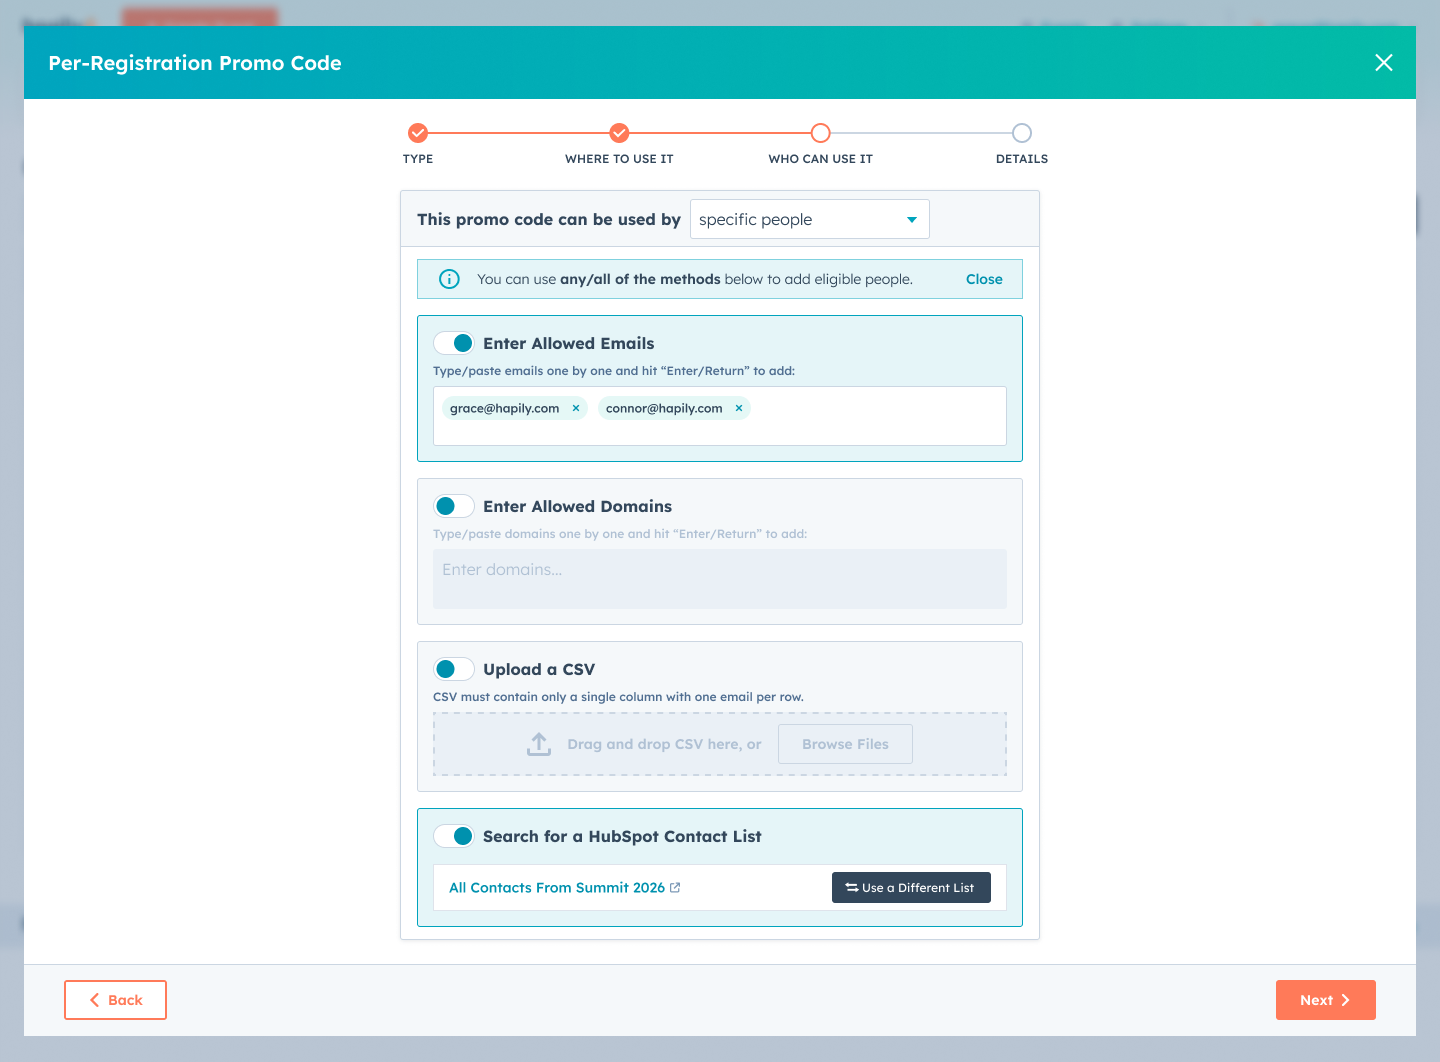Go Back to the previous step
This screenshot has height=1062, width=1440.
pos(115,1000)
